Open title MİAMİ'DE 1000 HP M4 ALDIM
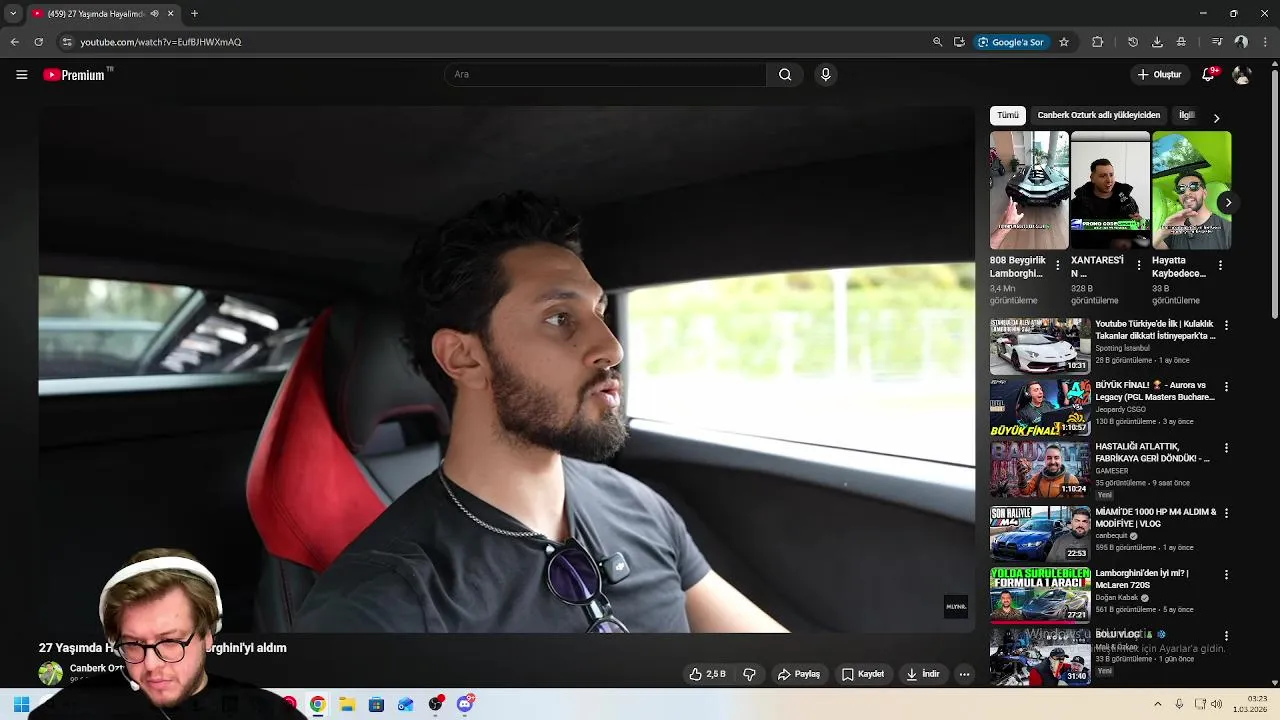This screenshot has width=1280, height=720. [x=1155, y=517]
